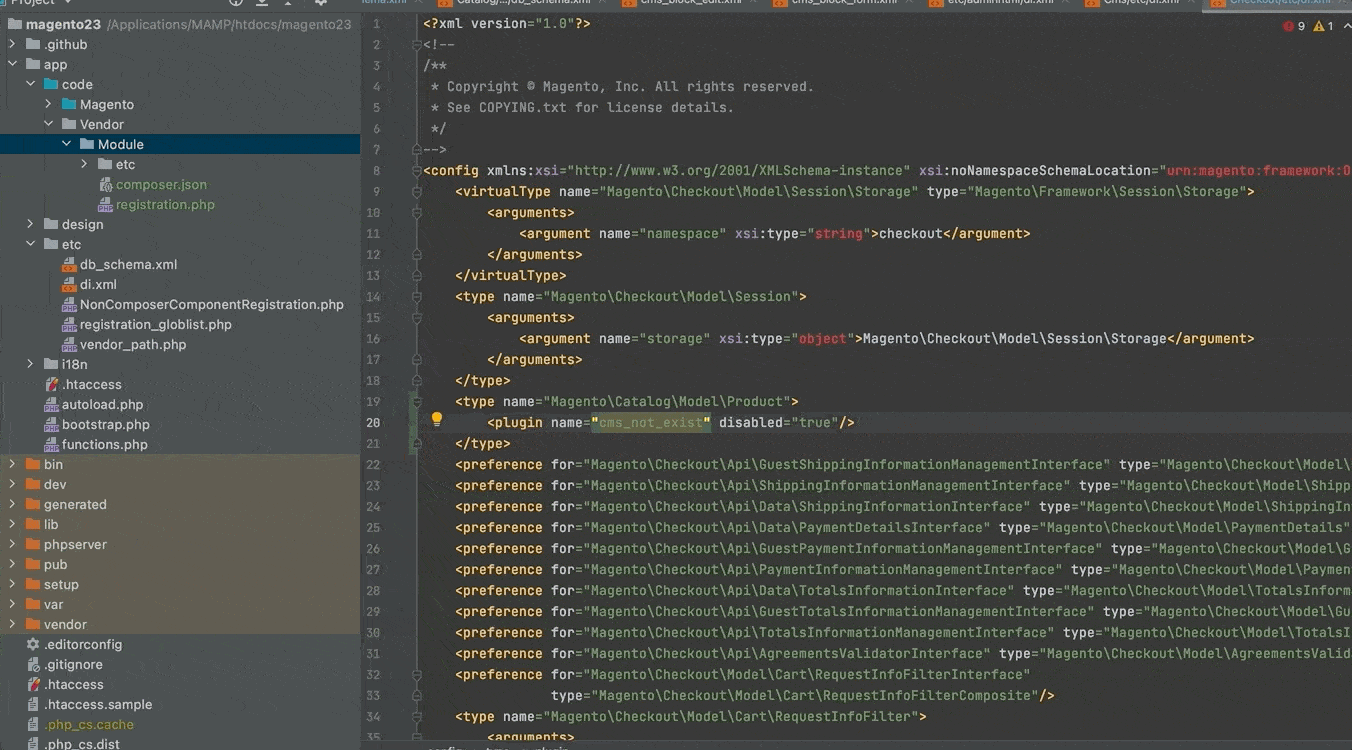Image resolution: width=1352 pixels, height=750 pixels.
Task: Click the yellow warnings indicator showing 1
Action: [x=1324, y=26]
